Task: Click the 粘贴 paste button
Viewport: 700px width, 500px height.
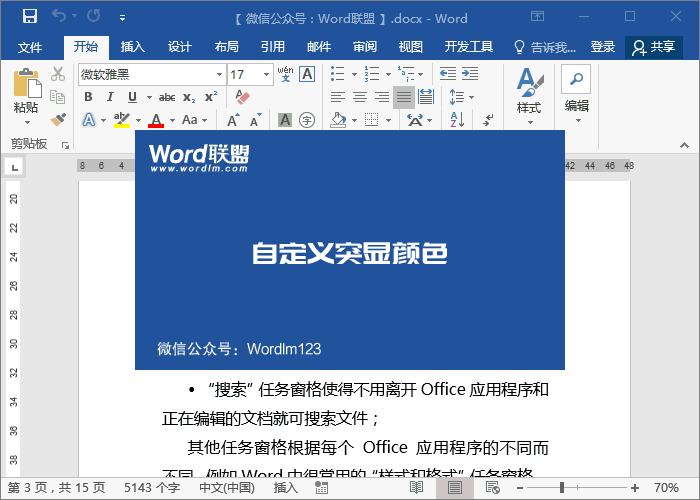Action: [26, 91]
